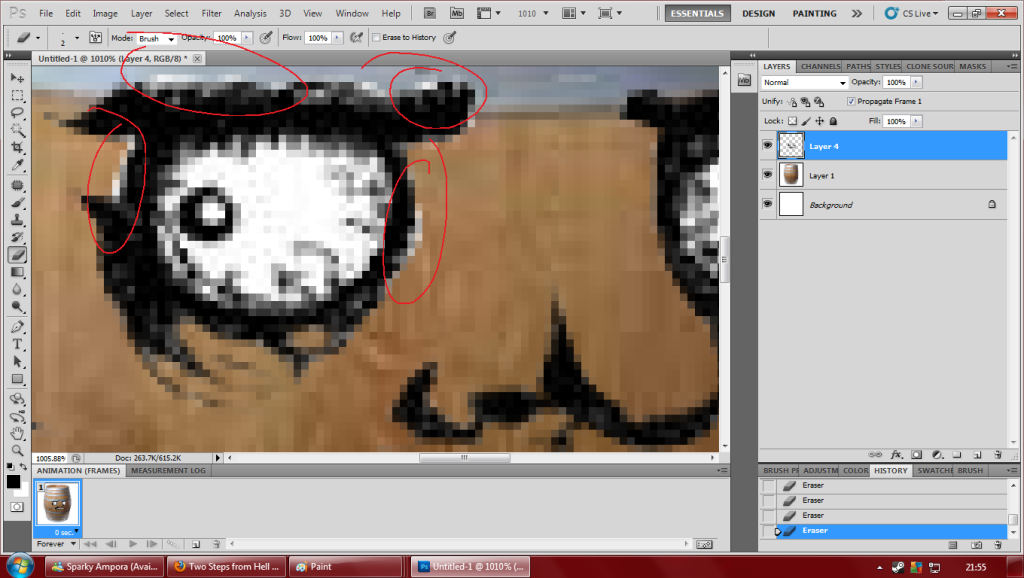1024x578 pixels.
Task: Select the Lasso tool
Action: (17, 113)
